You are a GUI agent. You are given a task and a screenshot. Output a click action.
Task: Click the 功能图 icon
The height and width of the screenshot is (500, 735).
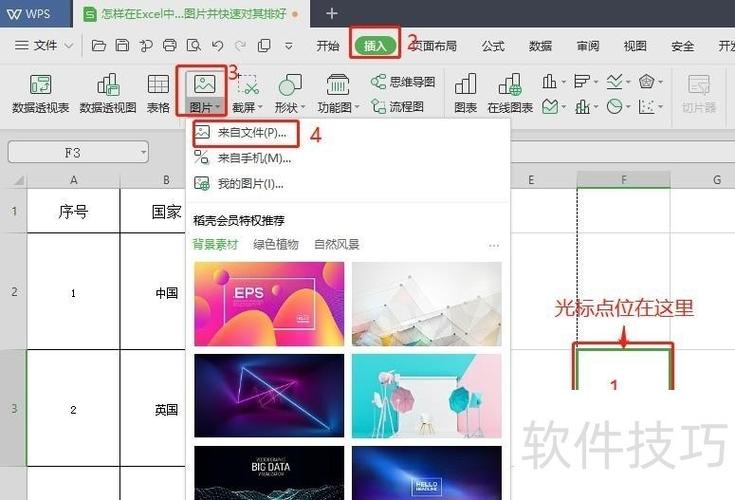(x=338, y=85)
